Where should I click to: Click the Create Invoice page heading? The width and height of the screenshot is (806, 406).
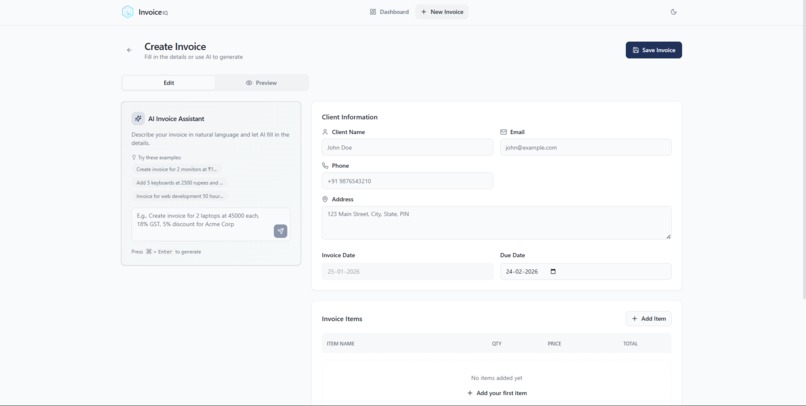(x=175, y=46)
